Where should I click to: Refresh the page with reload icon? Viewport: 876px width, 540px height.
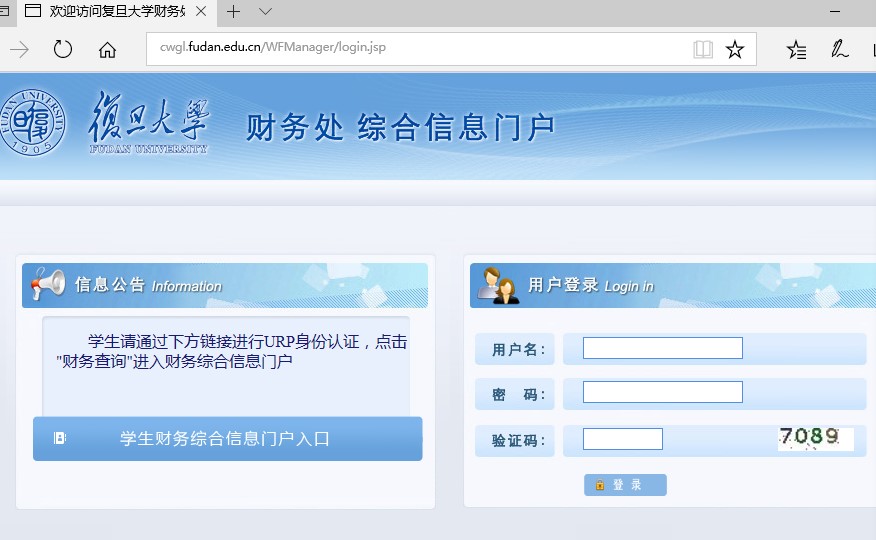click(63, 49)
